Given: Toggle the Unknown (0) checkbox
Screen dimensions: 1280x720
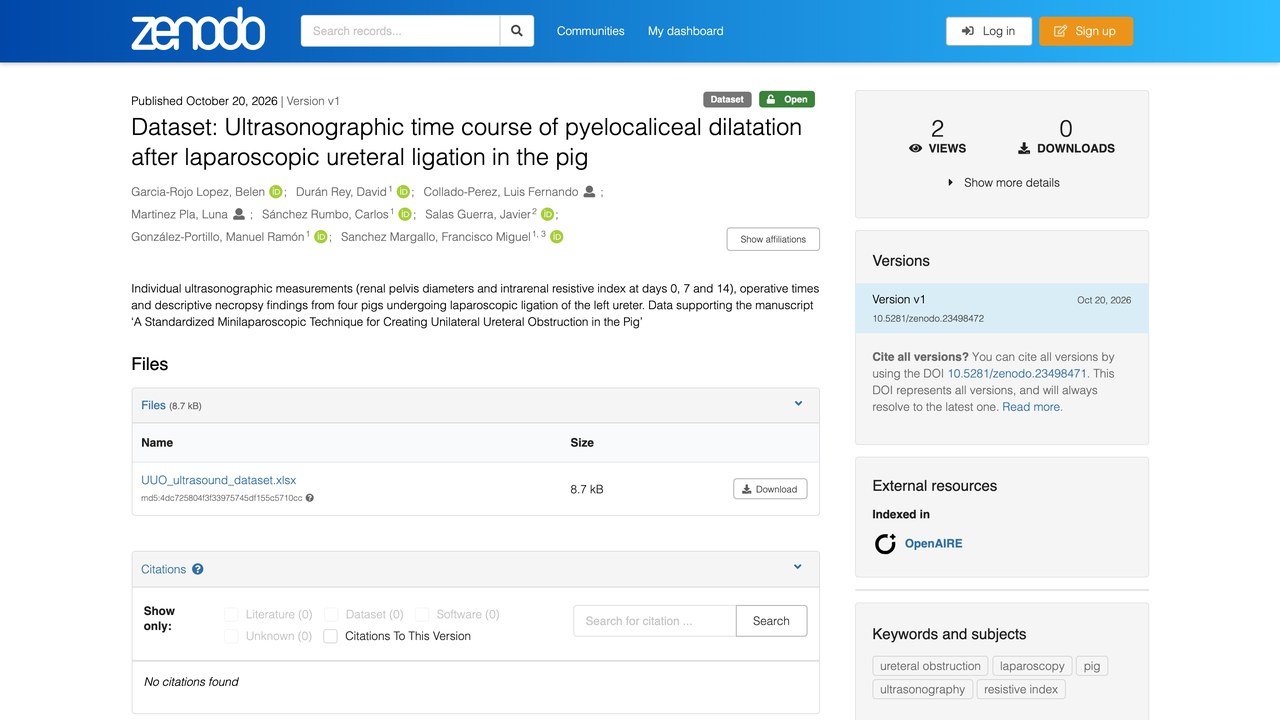Looking at the screenshot, I should (232, 636).
